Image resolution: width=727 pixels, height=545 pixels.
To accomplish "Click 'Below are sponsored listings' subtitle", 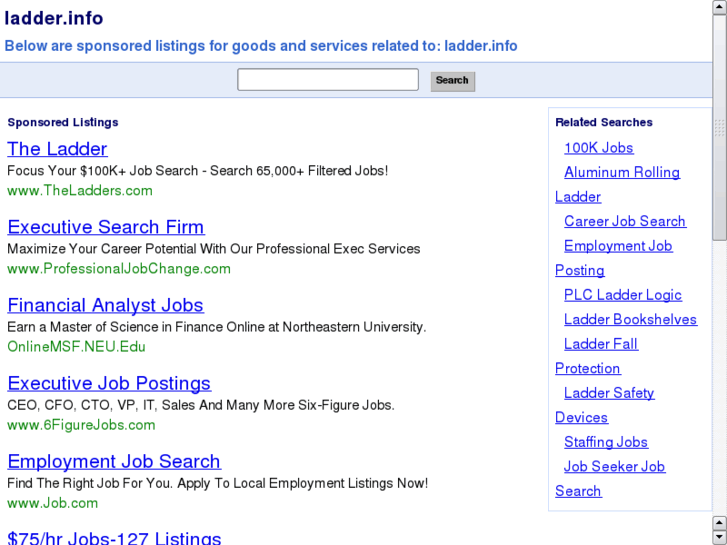I will click(261, 46).
